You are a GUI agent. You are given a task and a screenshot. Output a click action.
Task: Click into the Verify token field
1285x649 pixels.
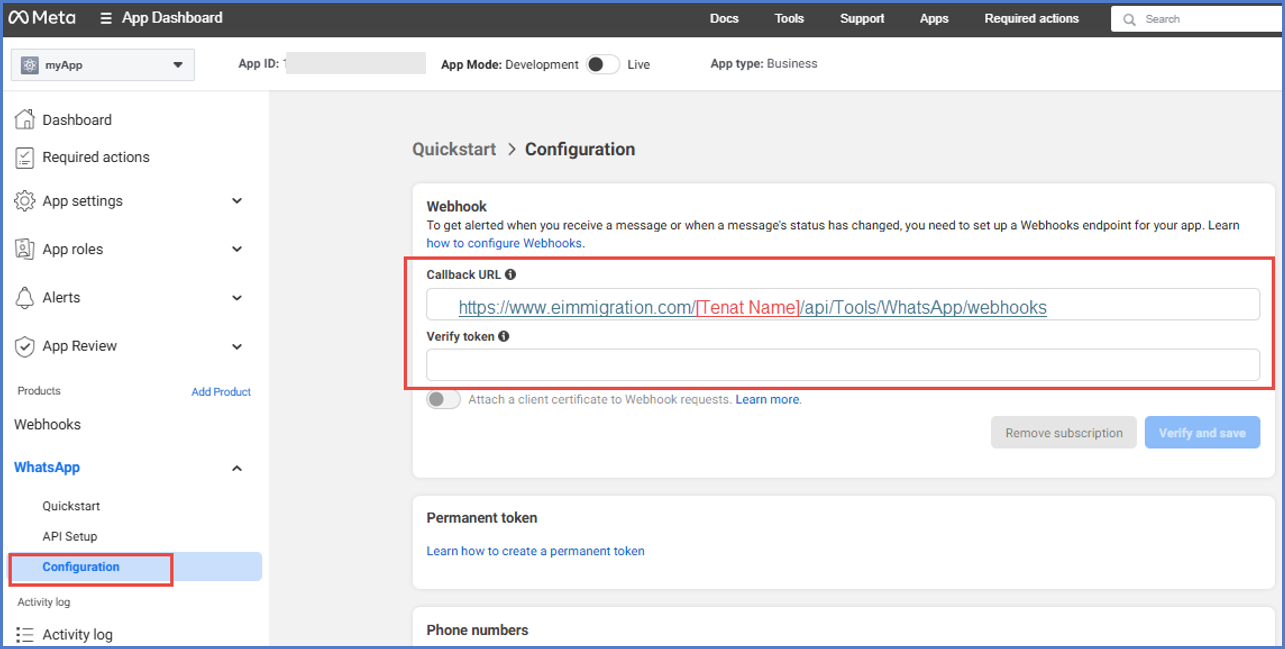pyautogui.click(x=842, y=365)
